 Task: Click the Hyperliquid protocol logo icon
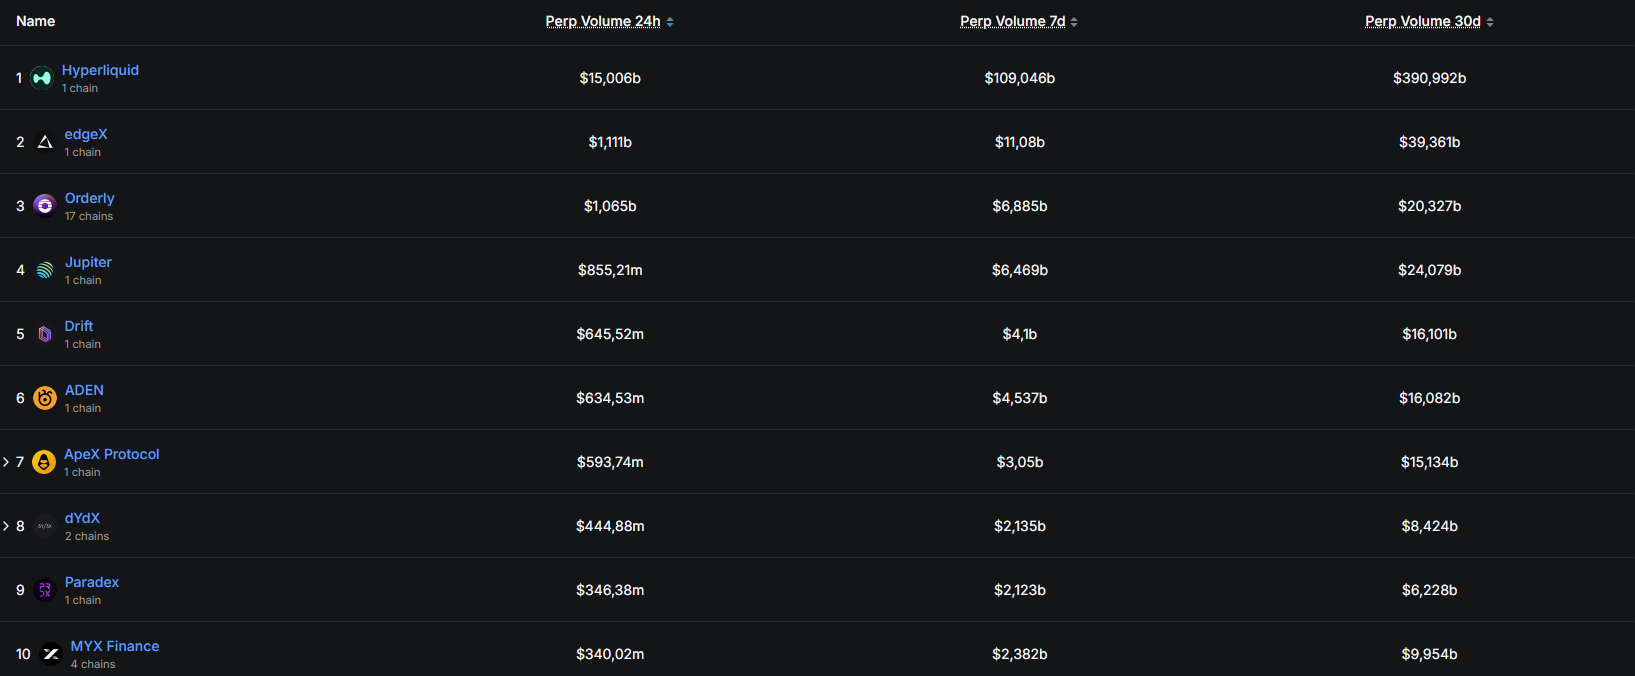click(41, 78)
